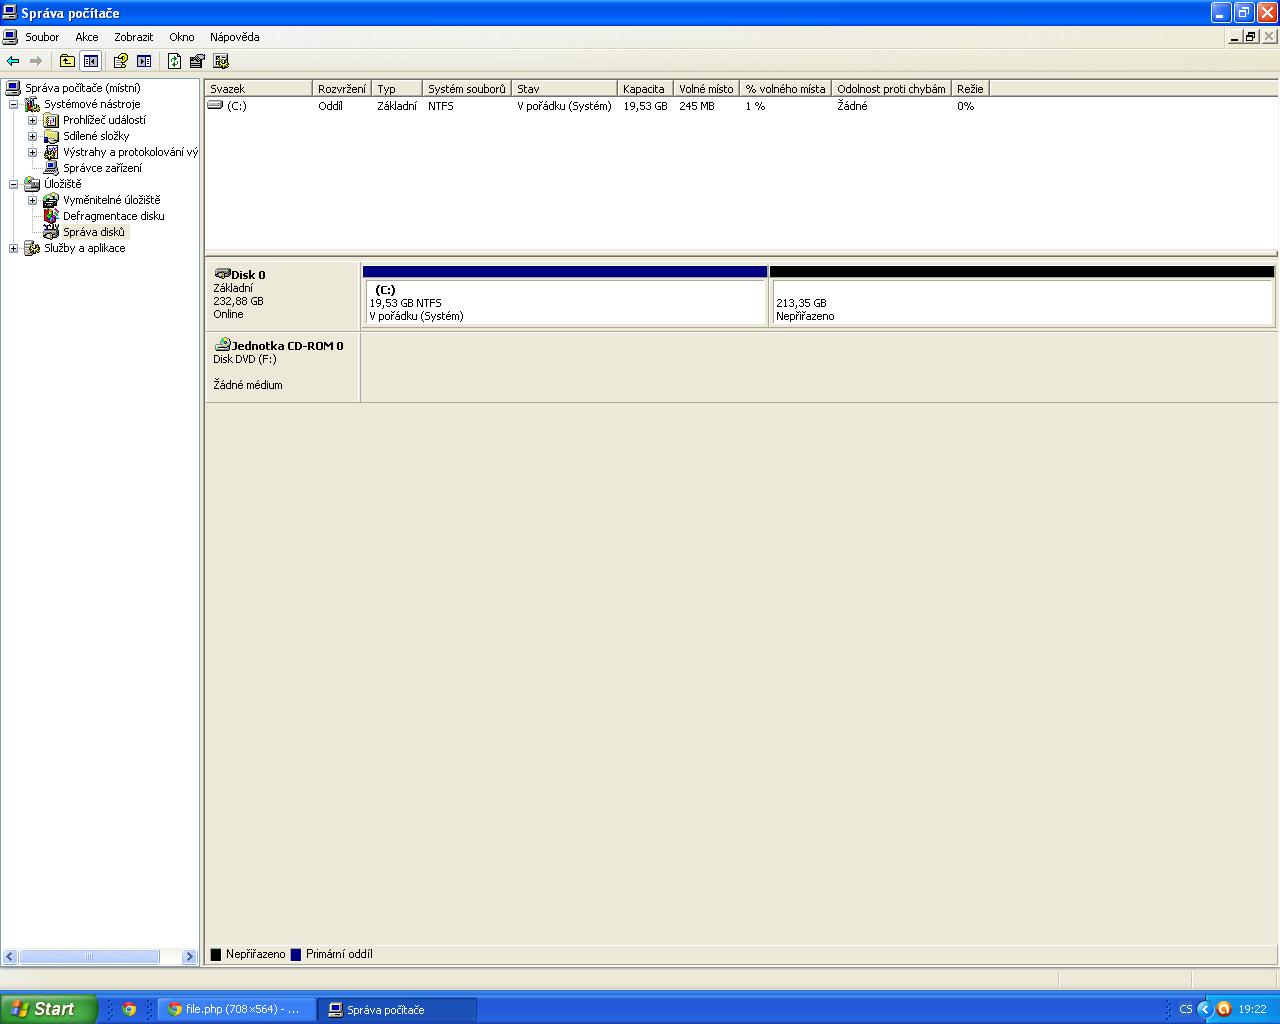
Task: Click the (C:) volume drive icon in list
Action: [x=215, y=105]
